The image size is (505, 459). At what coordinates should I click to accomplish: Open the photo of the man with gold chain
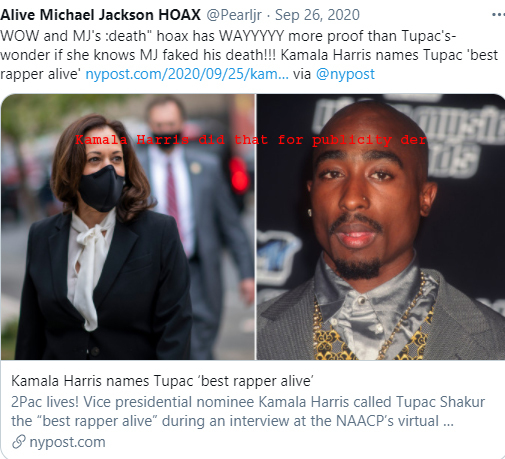coord(381,227)
